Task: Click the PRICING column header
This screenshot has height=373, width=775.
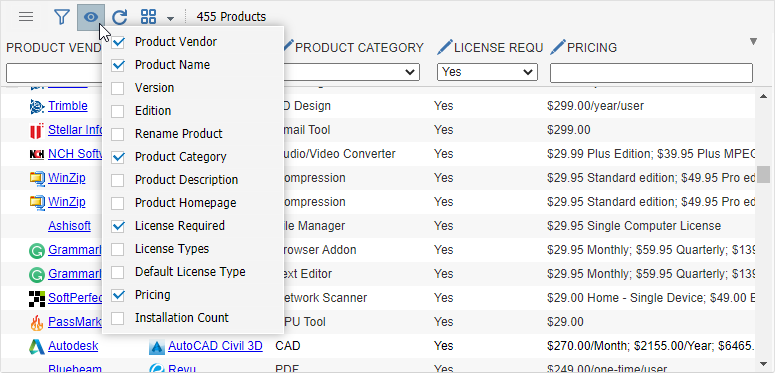Action: 592,48
